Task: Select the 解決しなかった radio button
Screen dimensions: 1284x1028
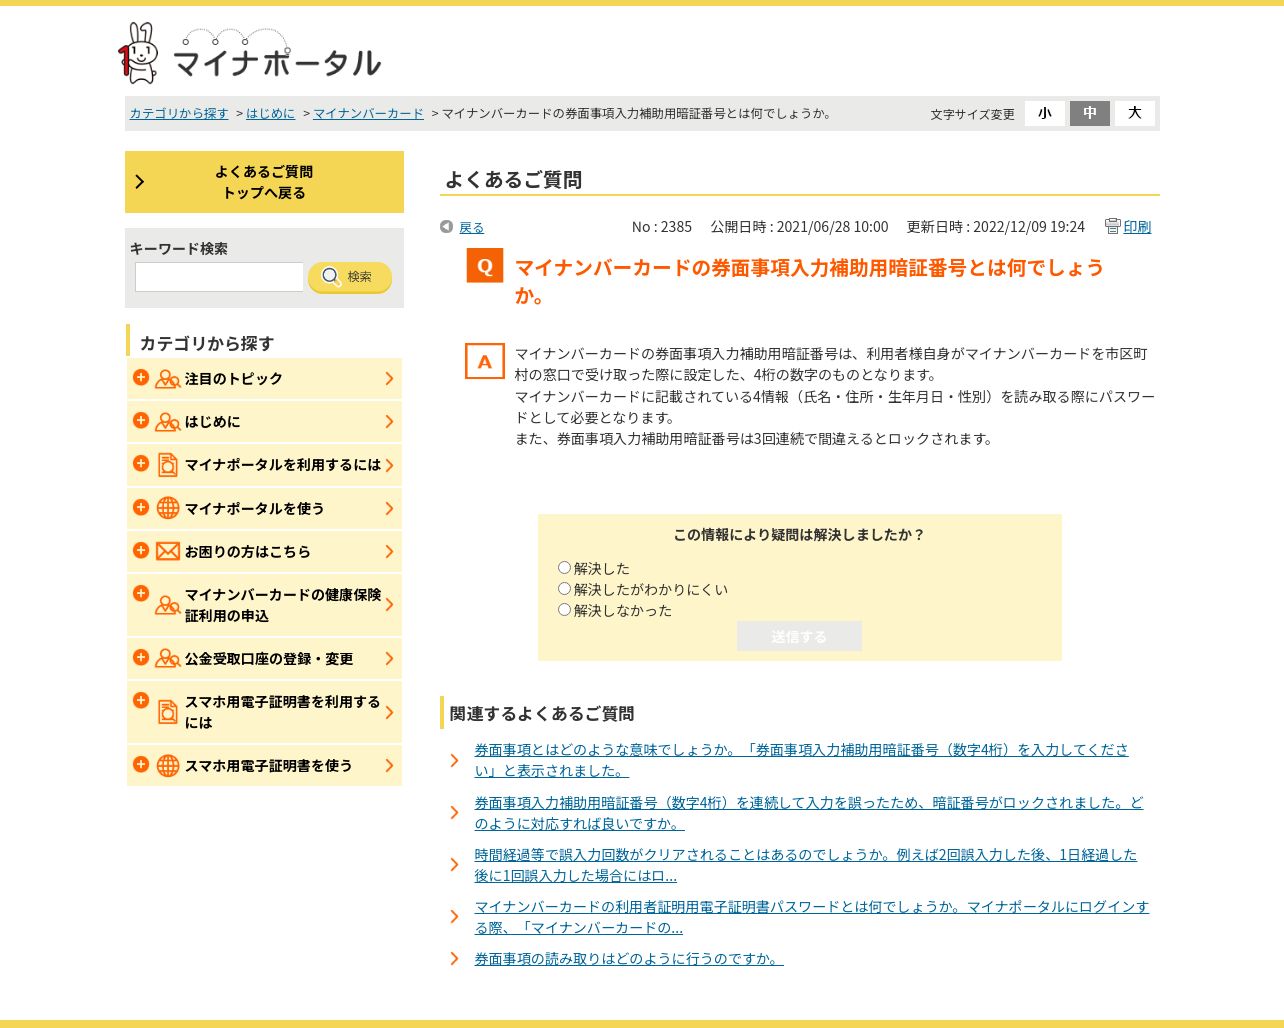Action: [x=564, y=610]
